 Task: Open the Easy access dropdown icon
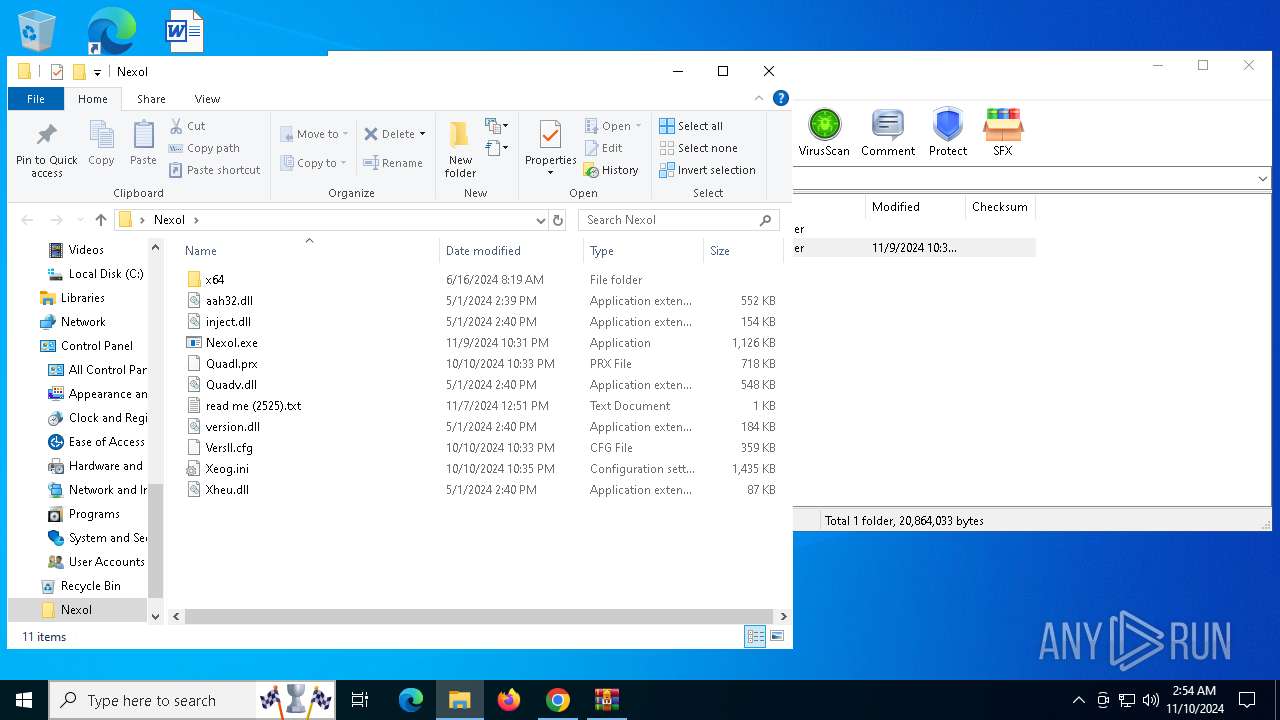pos(497,149)
